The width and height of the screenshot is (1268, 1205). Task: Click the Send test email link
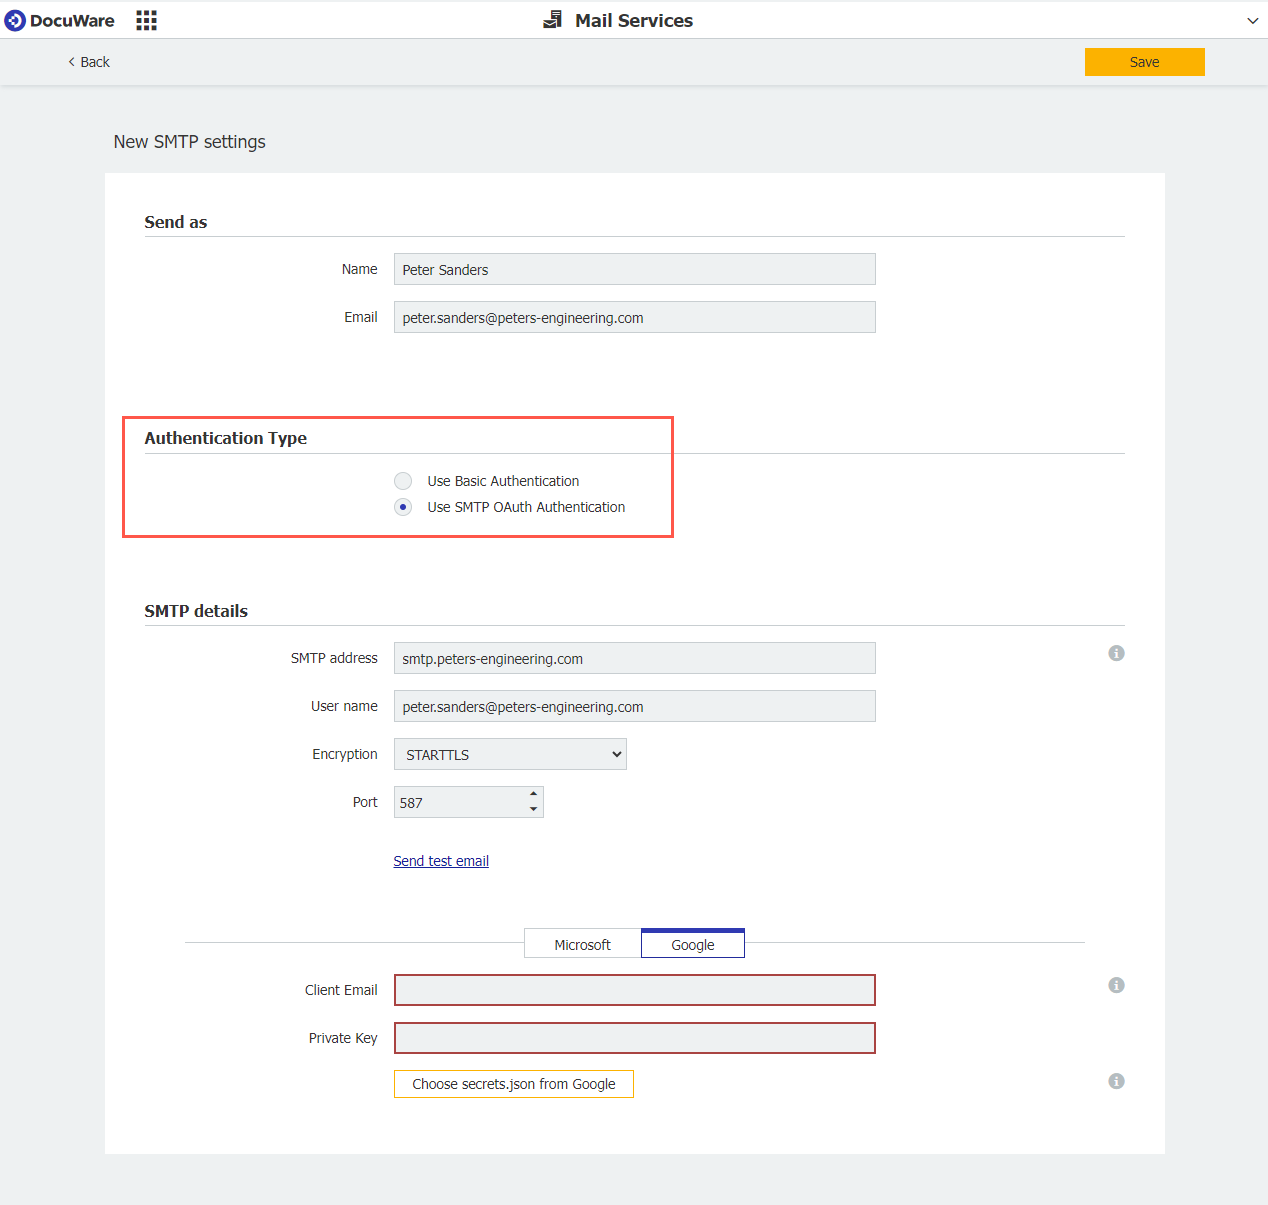(441, 860)
